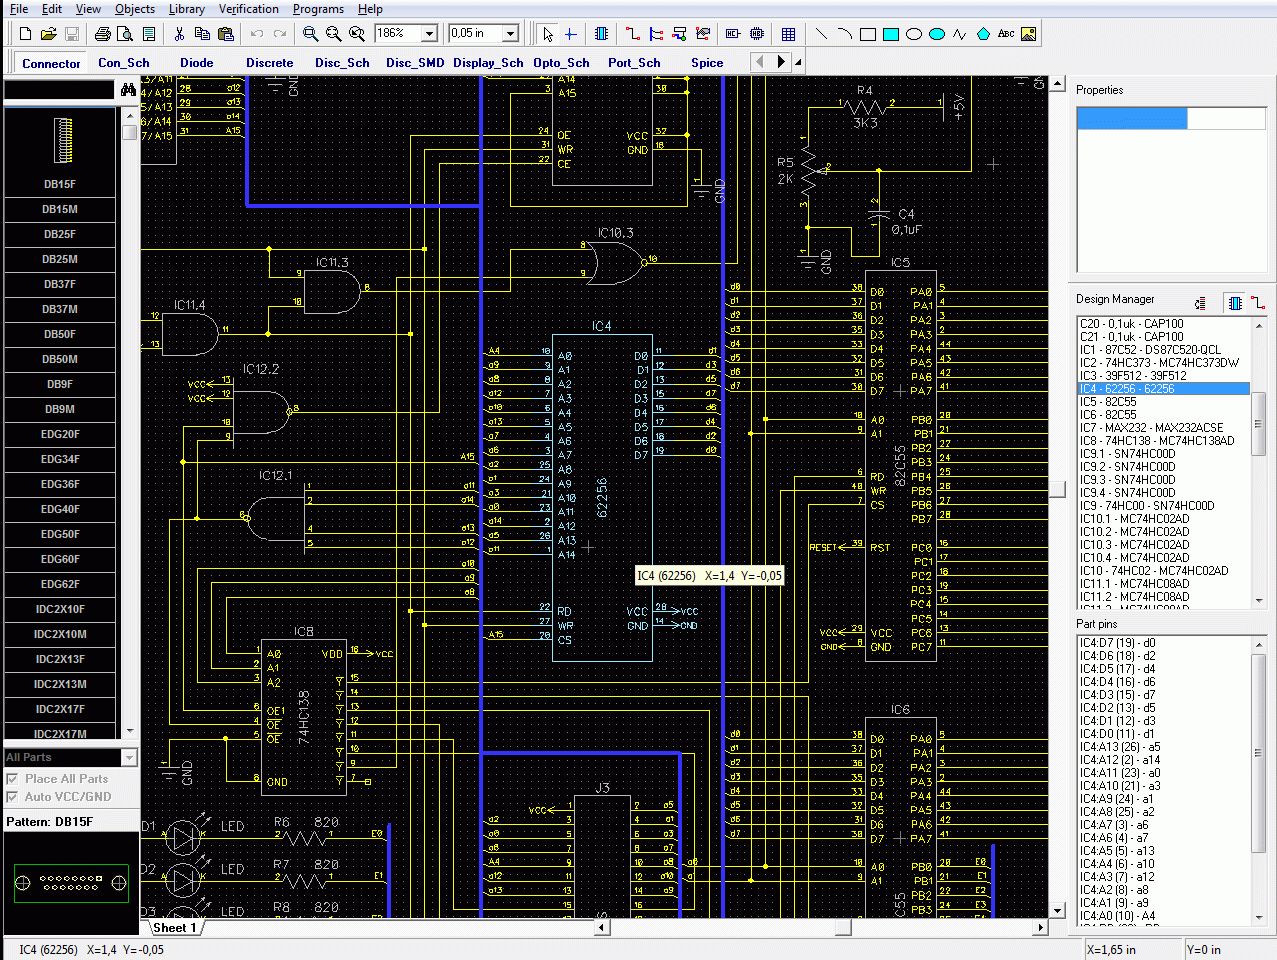This screenshot has width=1277, height=960.
Task: Open the 186% zoom level dropdown
Action: tap(430, 34)
